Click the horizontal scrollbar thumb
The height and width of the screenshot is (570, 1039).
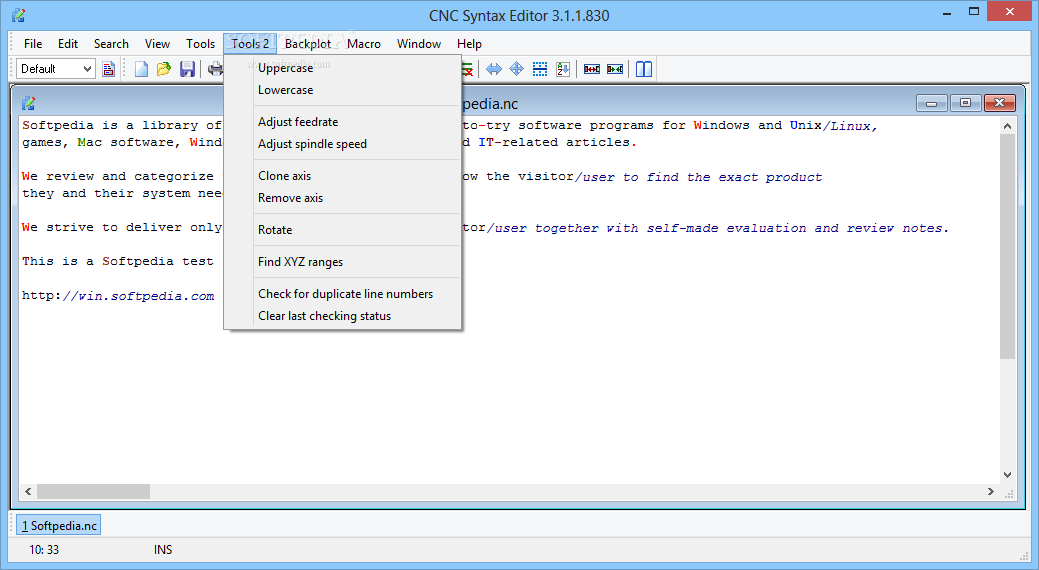click(93, 492)
